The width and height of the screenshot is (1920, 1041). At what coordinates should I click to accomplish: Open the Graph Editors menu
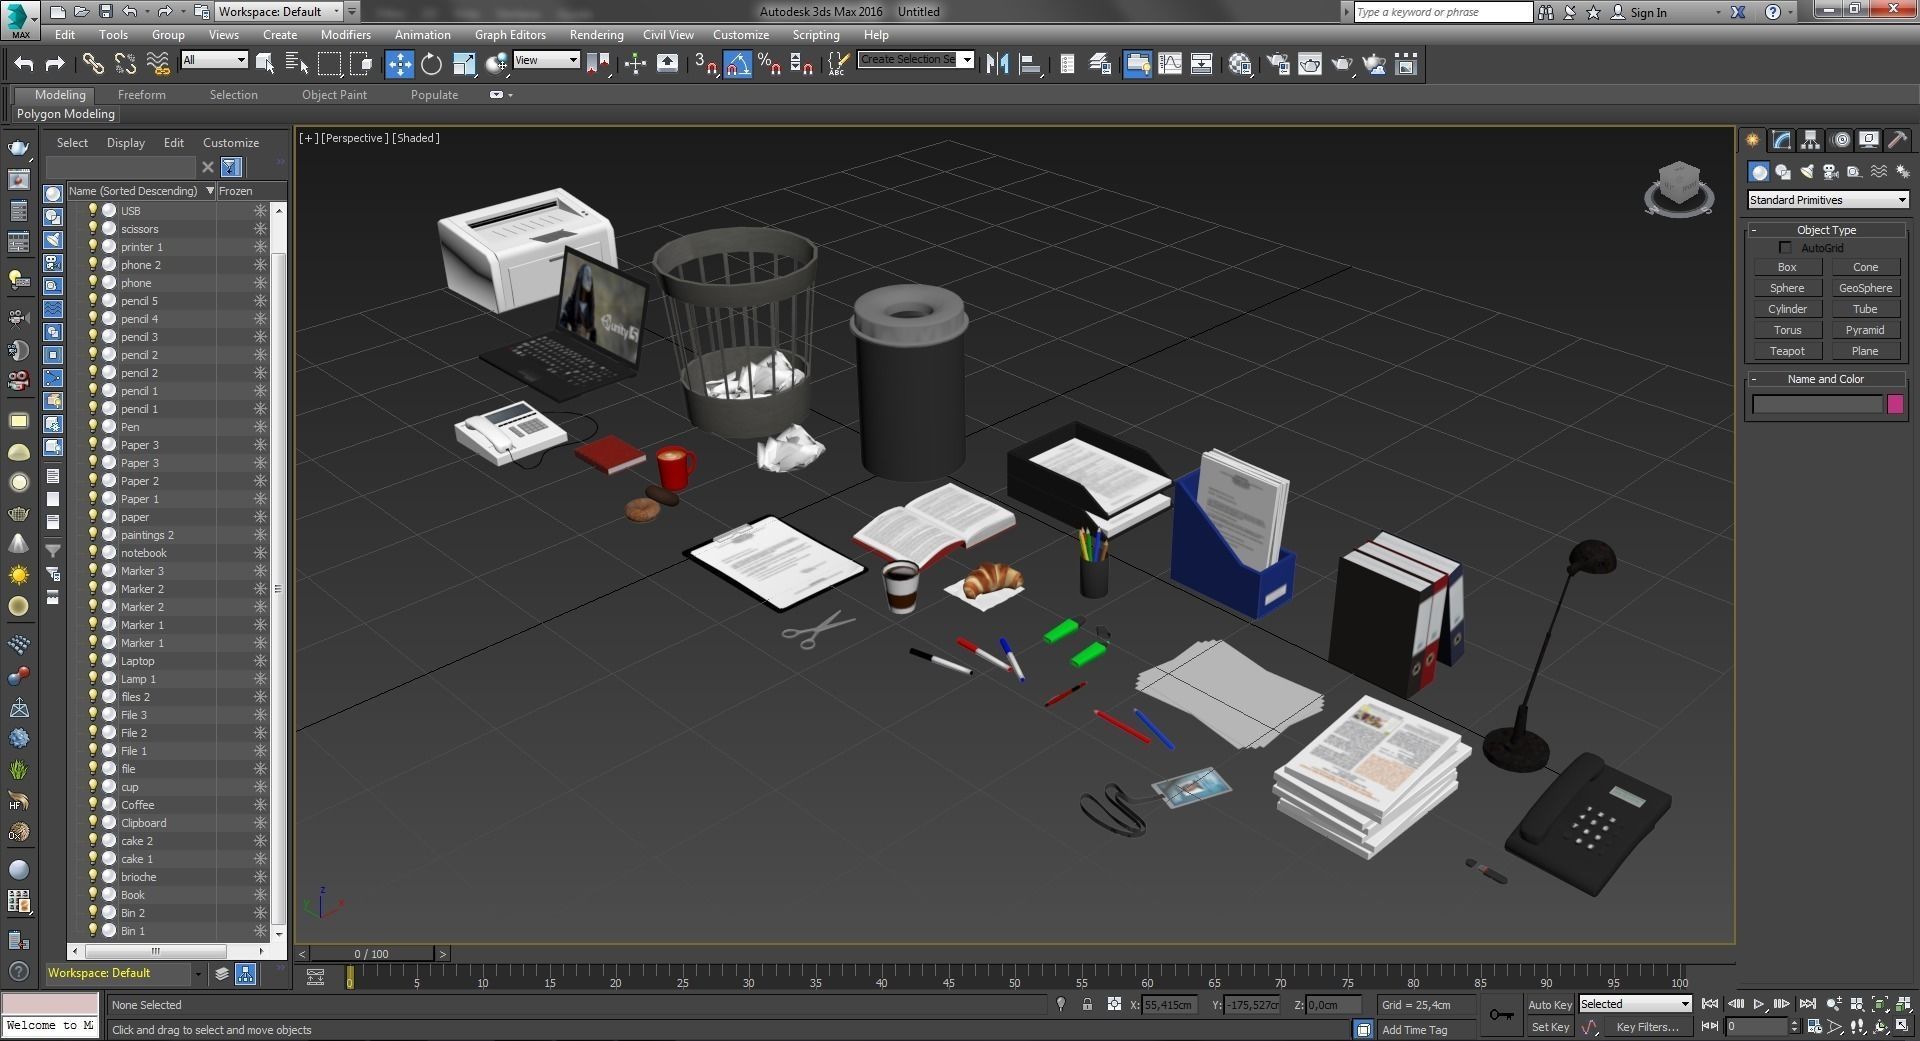pos(510,34)
